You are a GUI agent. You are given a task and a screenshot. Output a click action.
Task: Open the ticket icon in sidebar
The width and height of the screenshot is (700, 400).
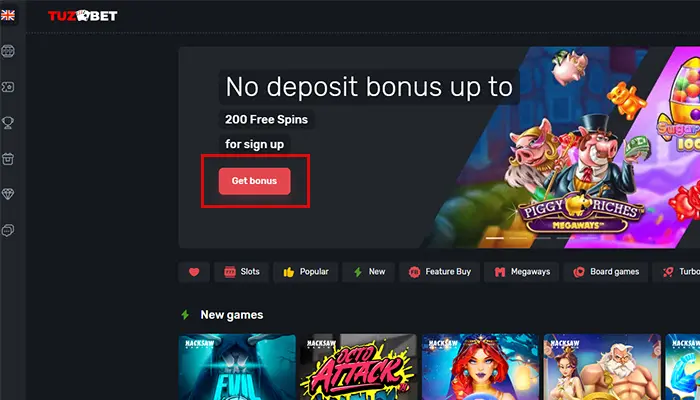click(8, 87)
